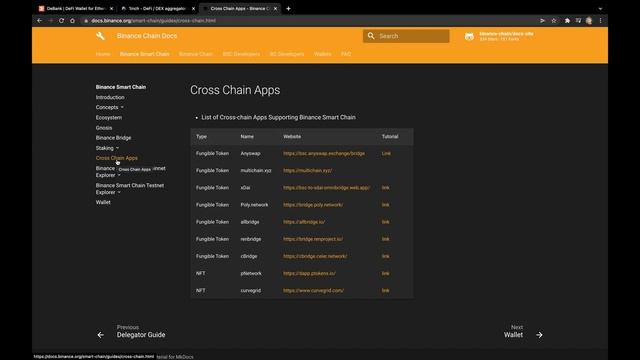Expand Binance Smart Chain Testnet Explorer section
640x360 pixels.
[130, 189]
